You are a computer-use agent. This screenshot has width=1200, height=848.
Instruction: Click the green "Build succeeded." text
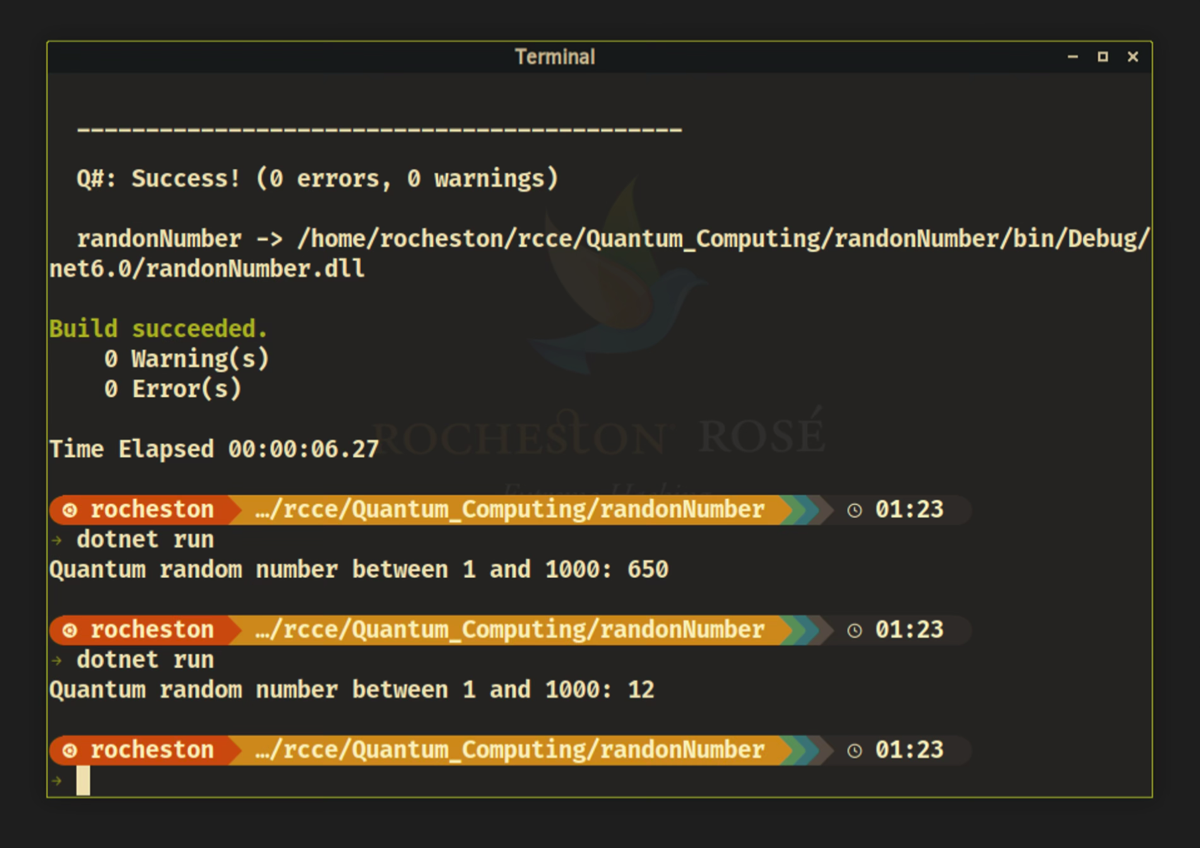(x=158, y=329)
